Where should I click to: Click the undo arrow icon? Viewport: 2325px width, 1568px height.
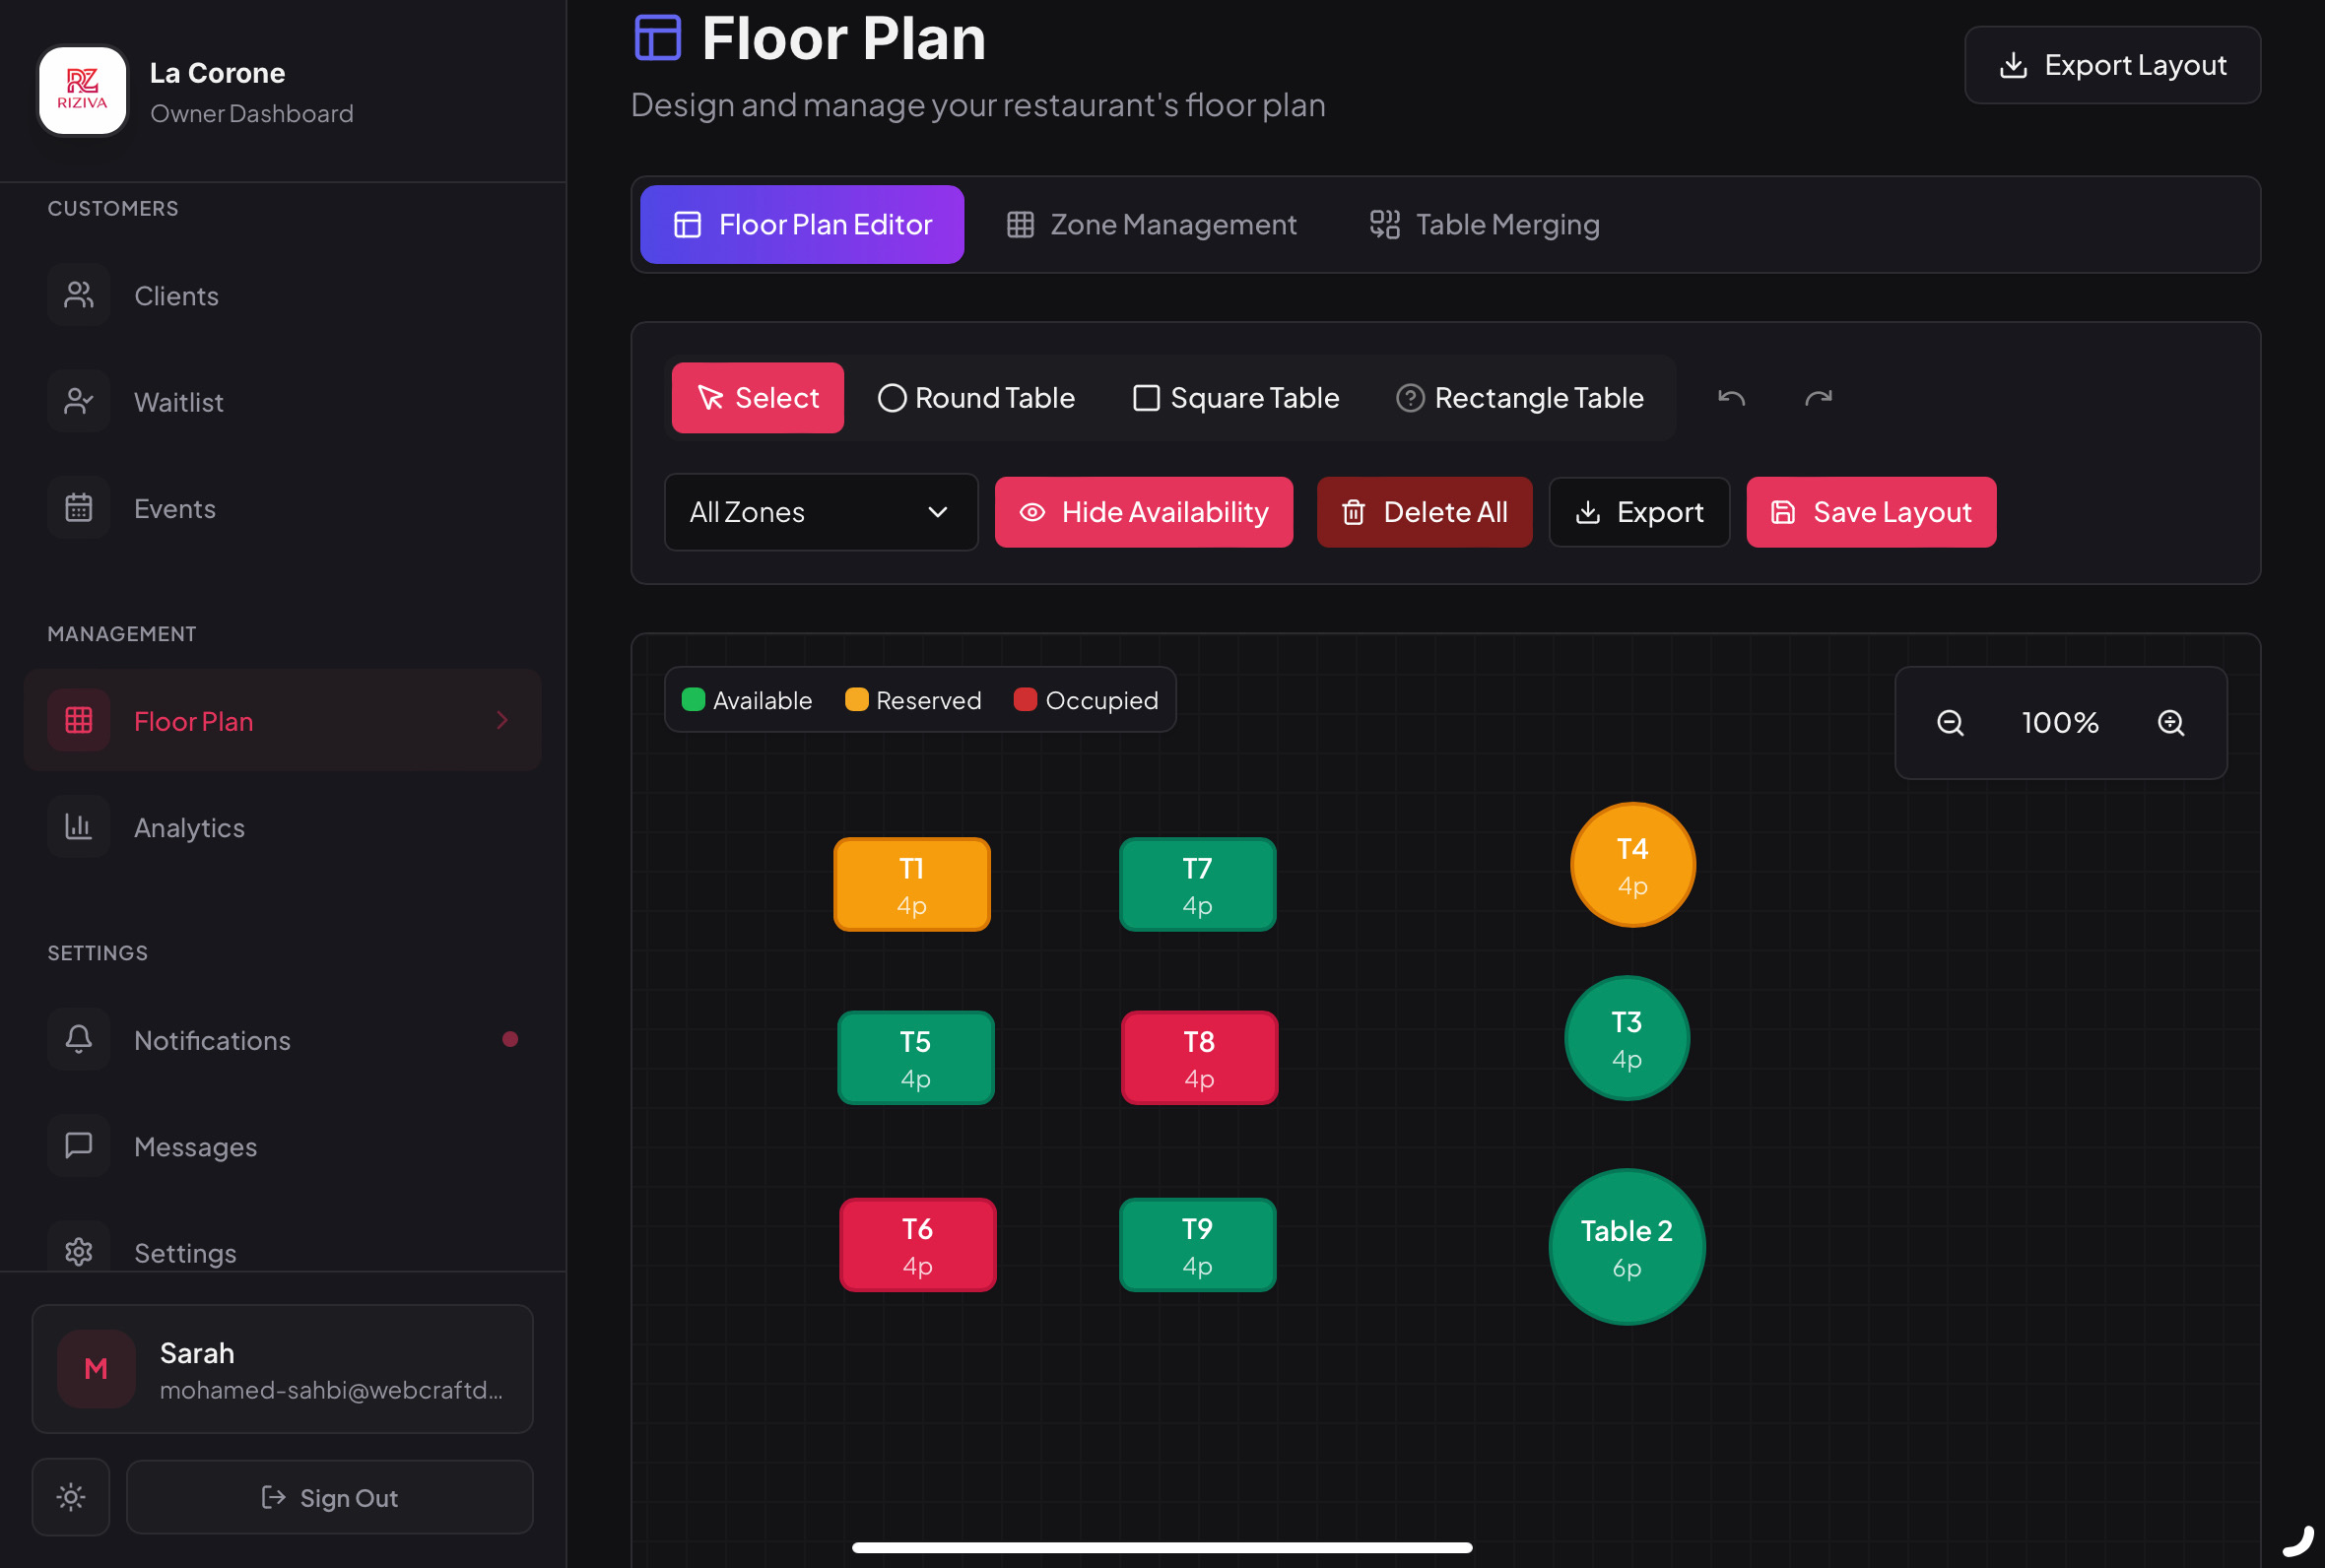[1730, 397]
